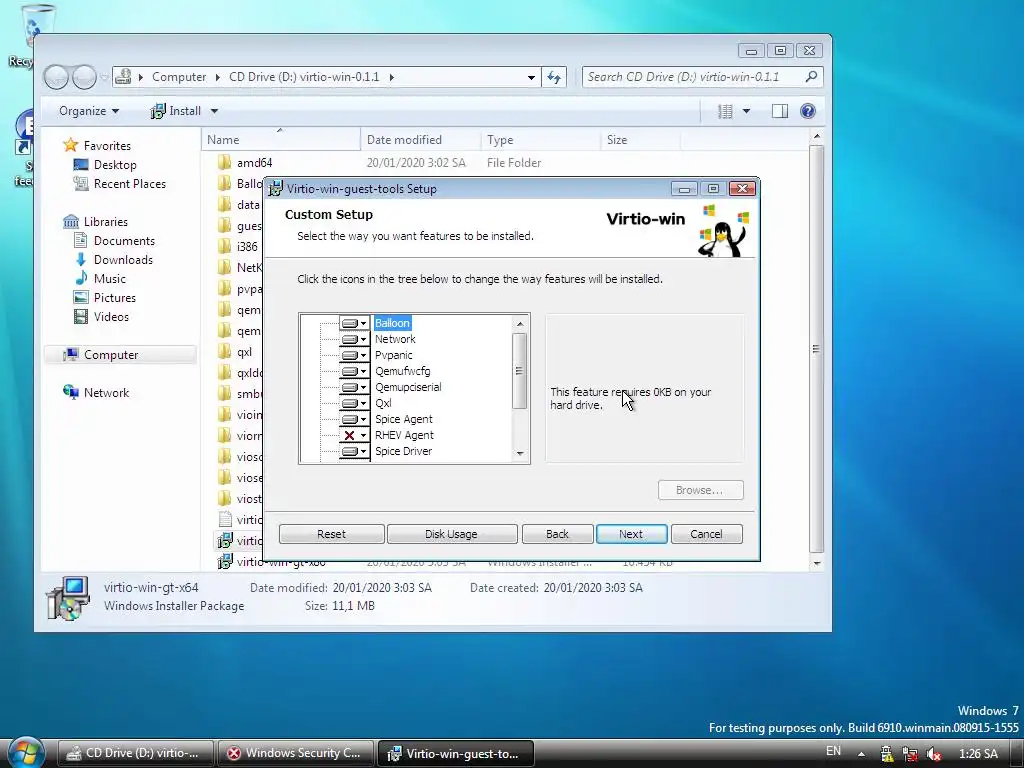The height and width of the screenshot is (768, 1024).
Task: Open the Start menu
Action: tap(26, 752)
